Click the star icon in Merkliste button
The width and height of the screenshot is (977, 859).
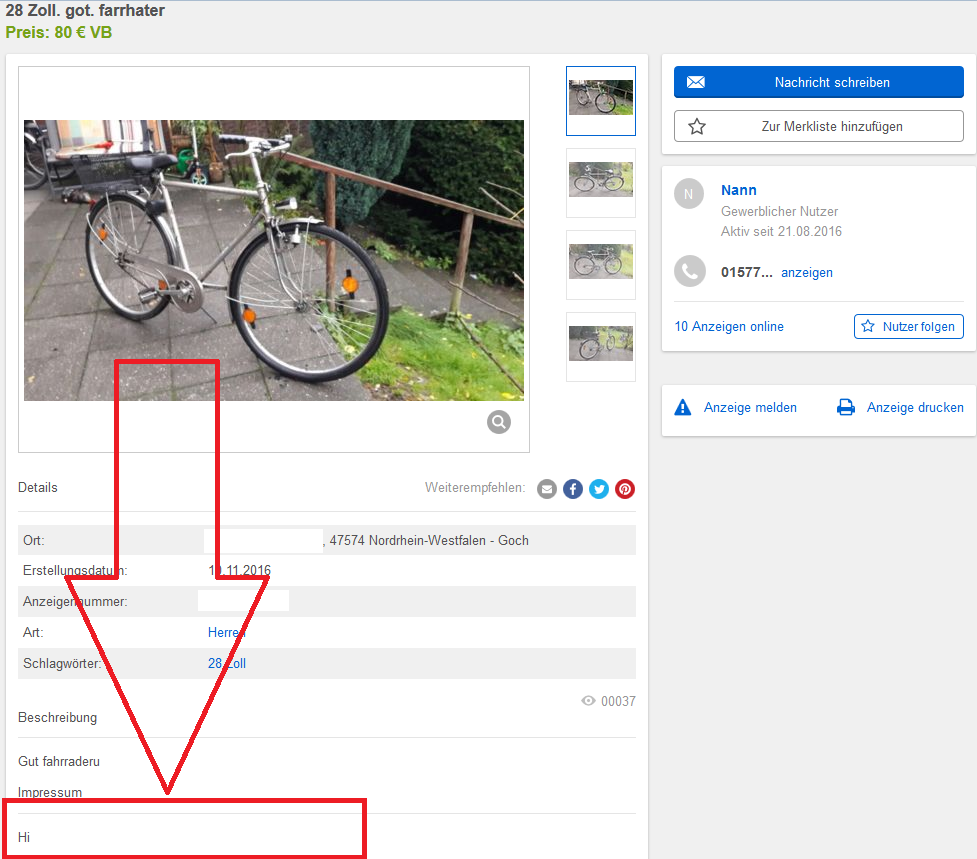pyautogui.click(x=697, y=126)
